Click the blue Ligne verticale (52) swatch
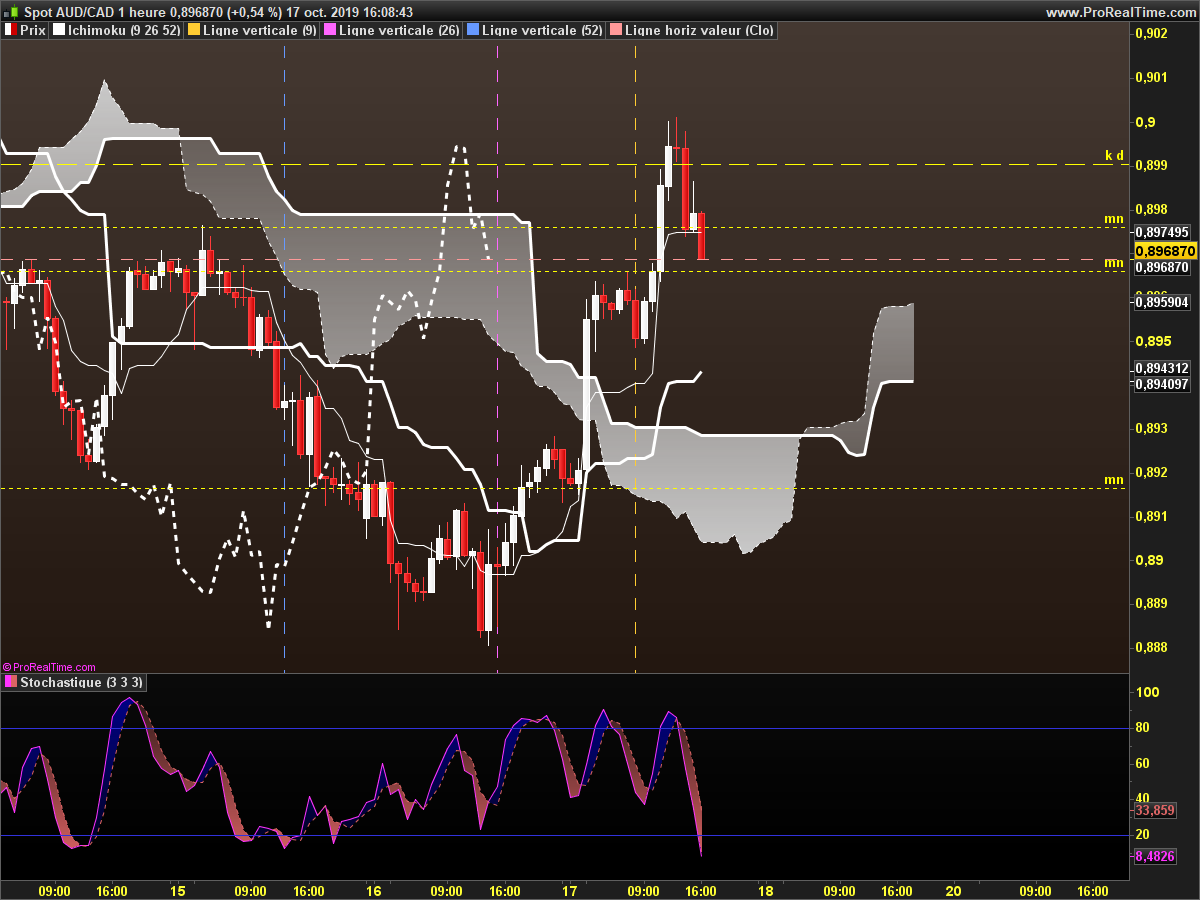This screenshot has width=1200, height=900. point(472,31)
